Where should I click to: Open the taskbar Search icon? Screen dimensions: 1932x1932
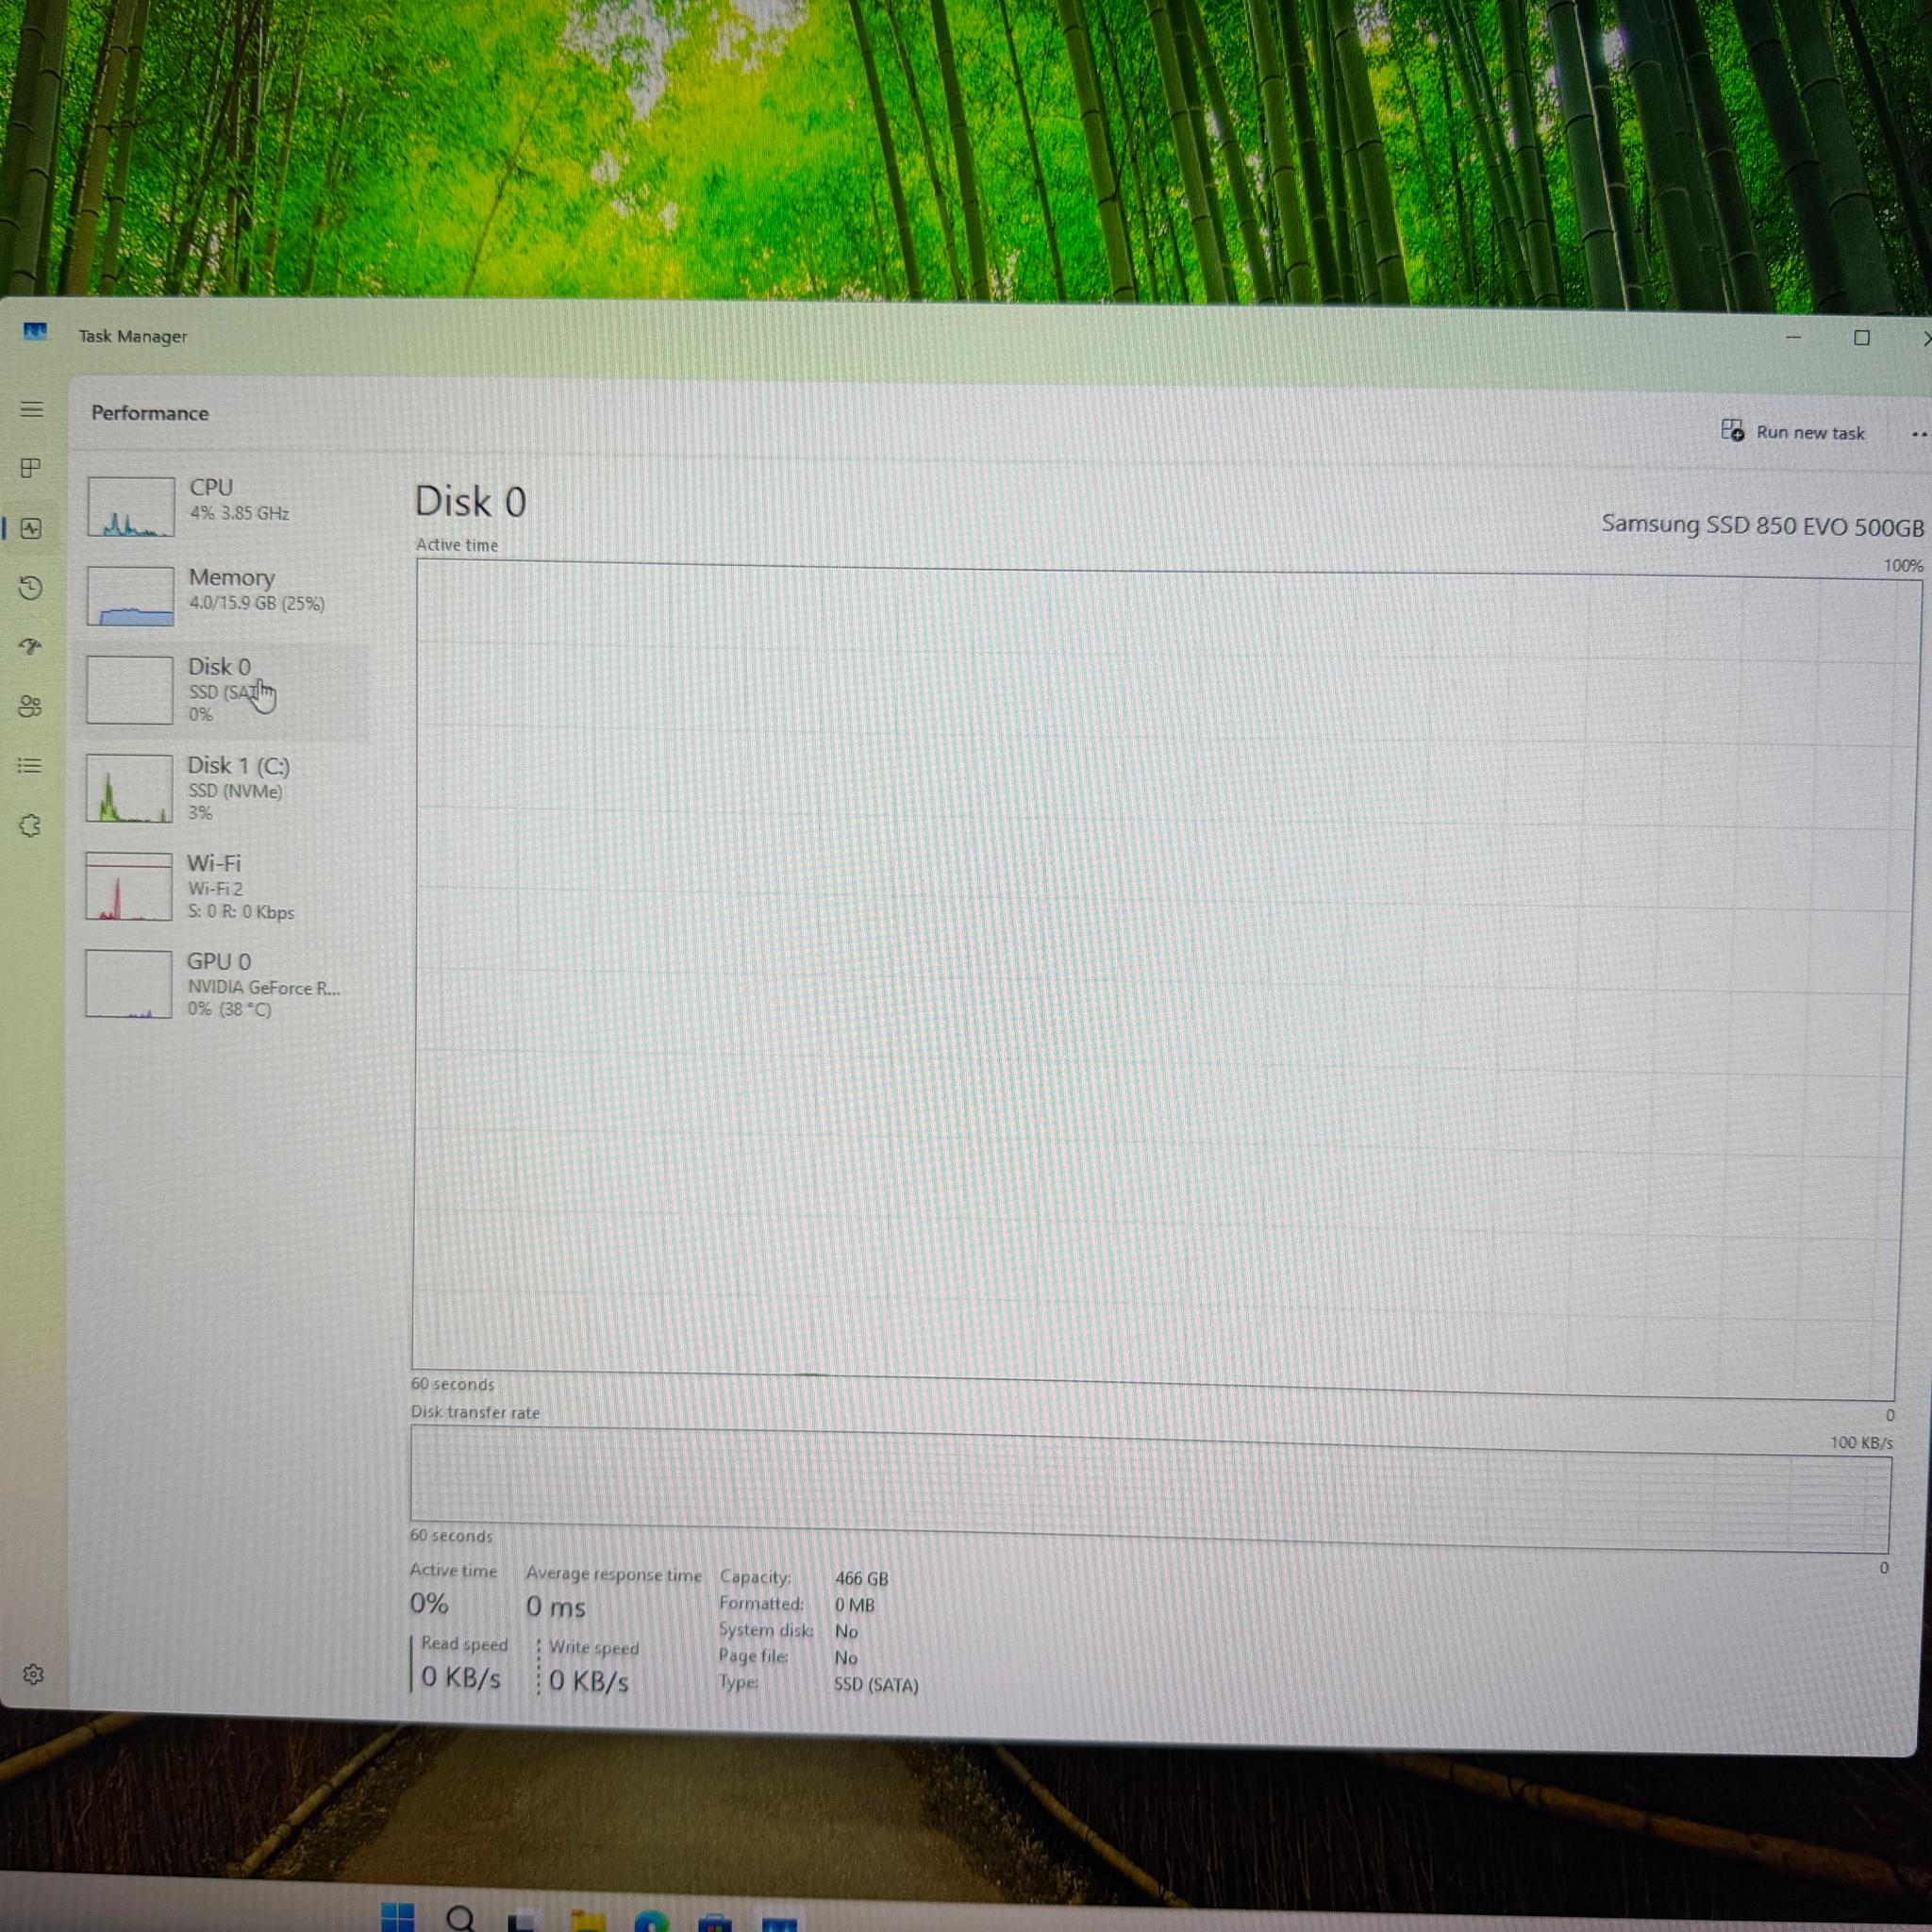(x=460, y=1917)
